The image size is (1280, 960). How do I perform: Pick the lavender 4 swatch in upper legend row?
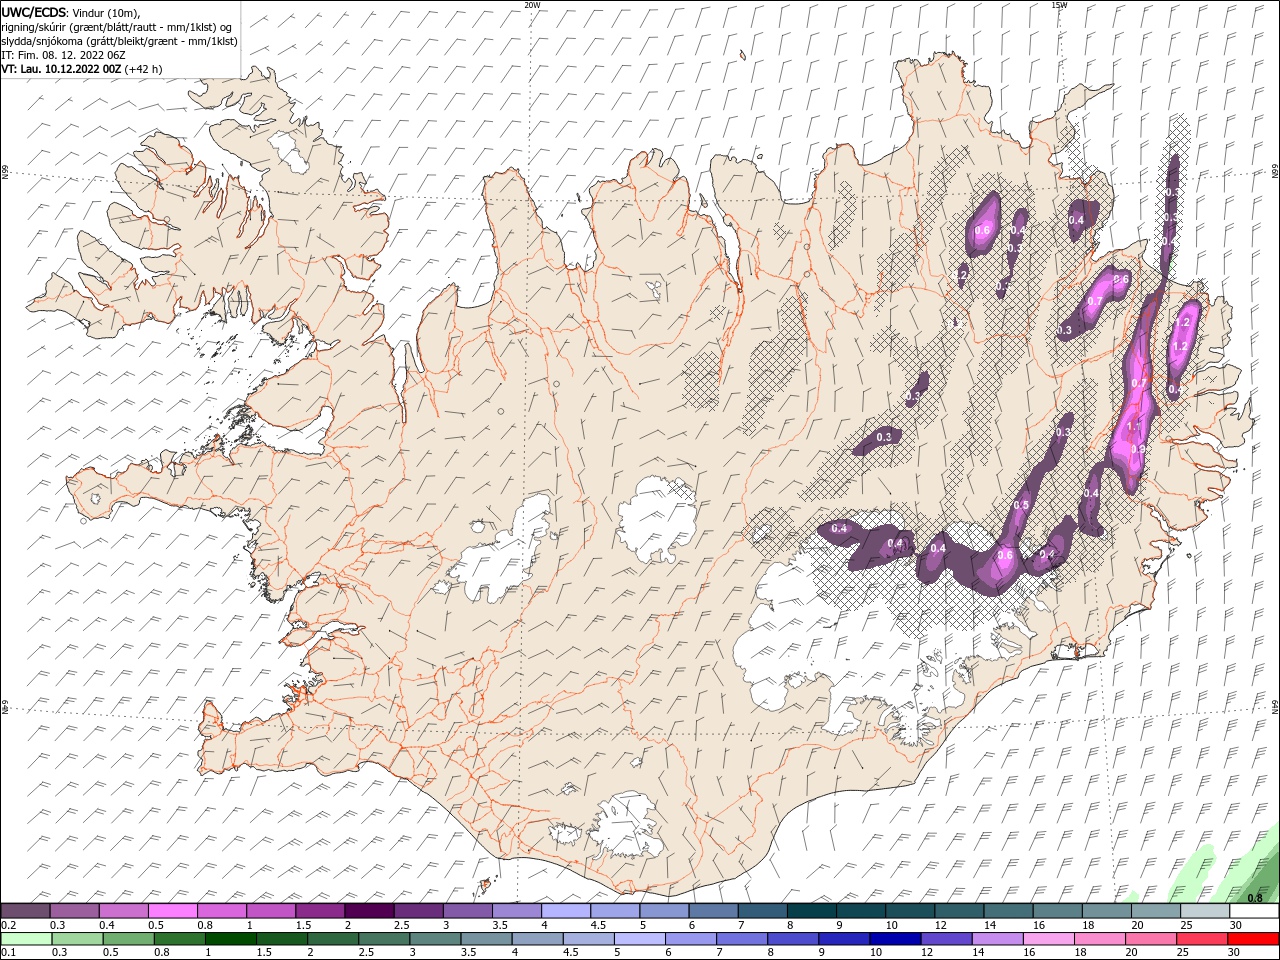pyautogui.click(x=566, y=911)
